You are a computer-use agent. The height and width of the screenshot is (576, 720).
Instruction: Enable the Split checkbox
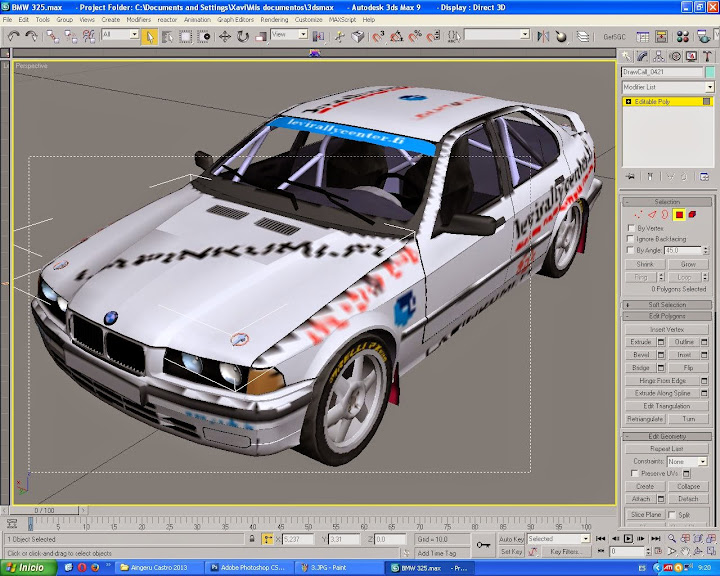tap(672, 514)
